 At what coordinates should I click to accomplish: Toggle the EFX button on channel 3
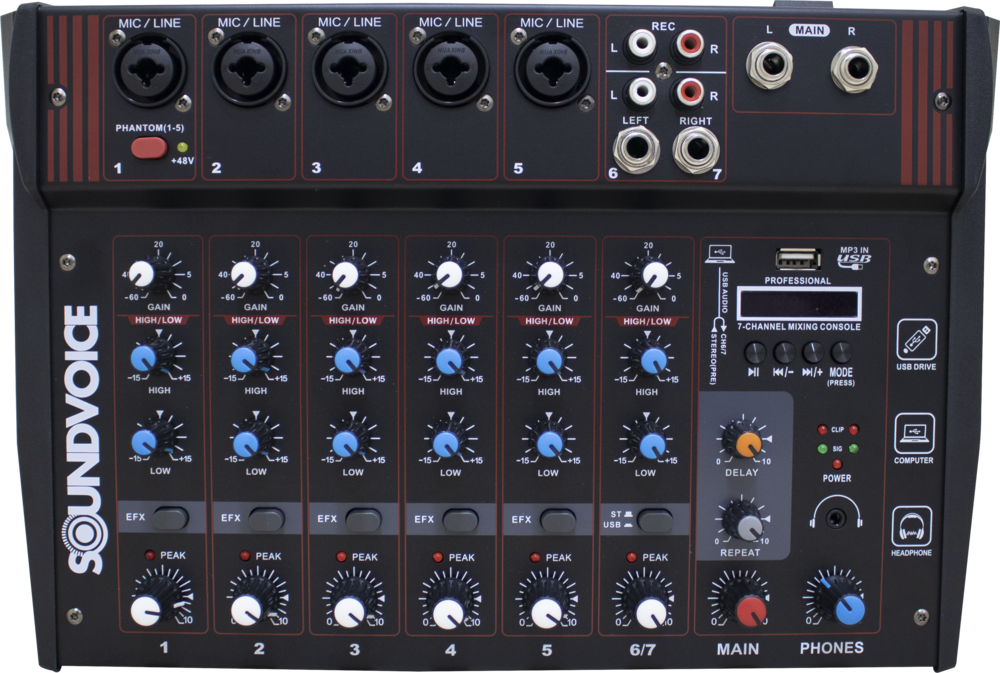pyautogui.click(x=364, y=519)
